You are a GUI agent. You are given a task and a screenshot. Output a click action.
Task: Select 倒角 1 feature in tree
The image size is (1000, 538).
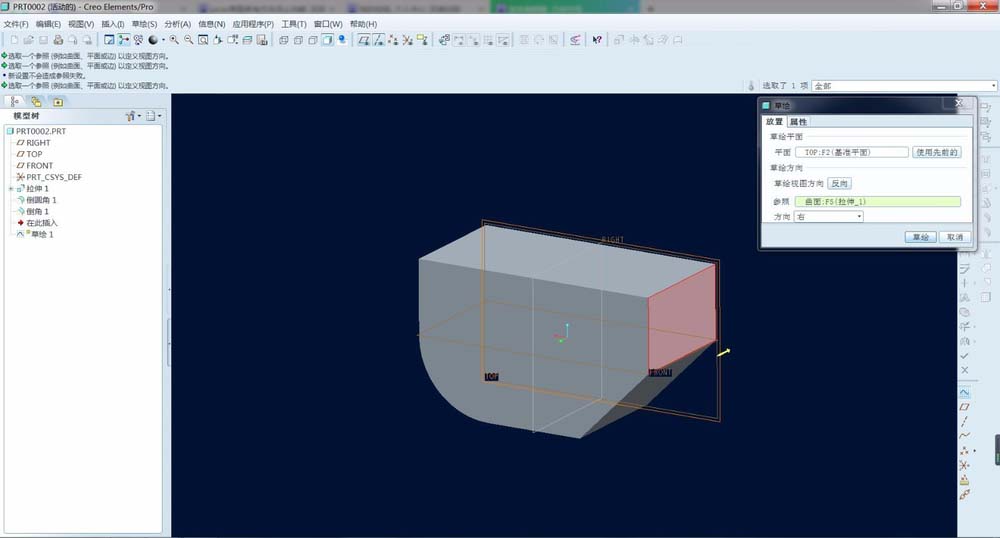37,211
